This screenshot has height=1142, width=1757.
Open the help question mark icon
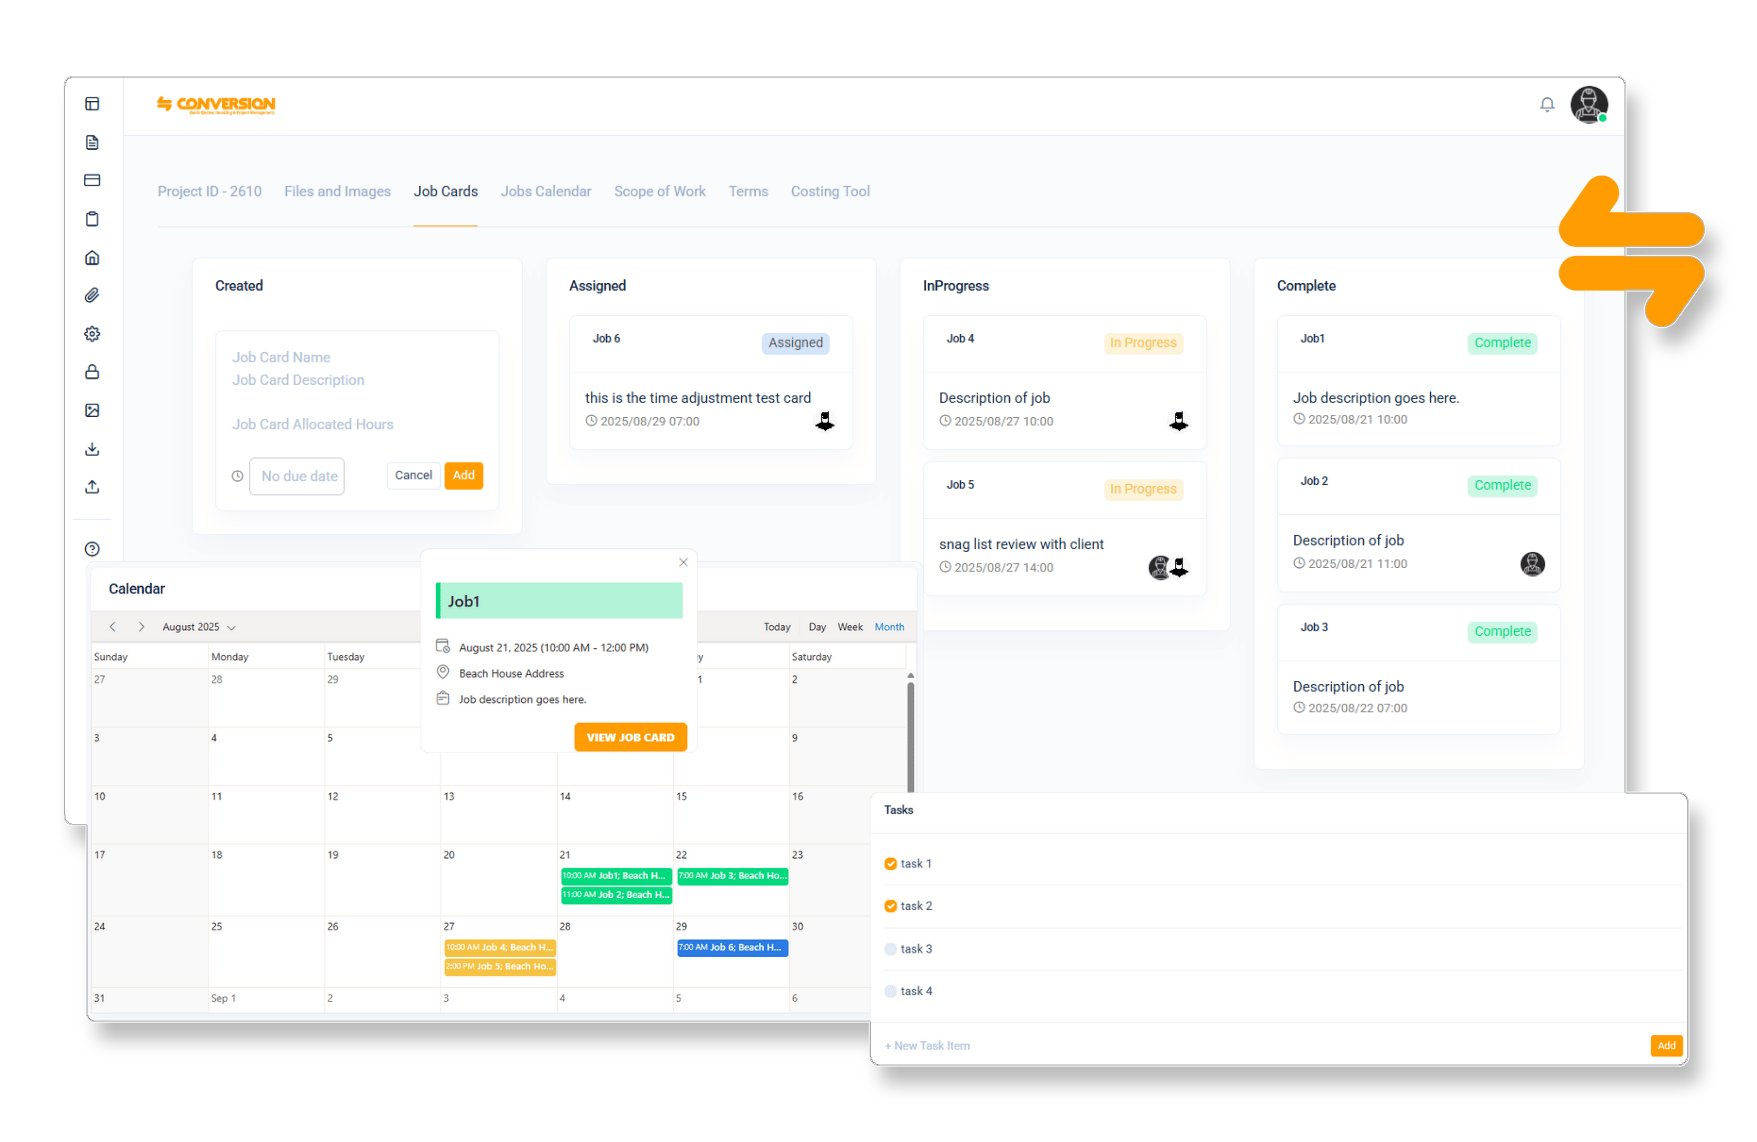coord(92,549)
